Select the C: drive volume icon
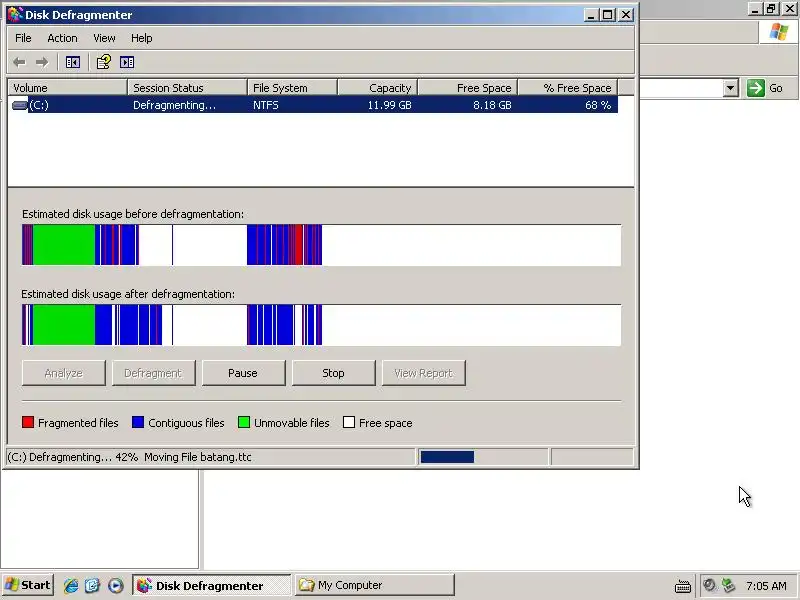800x600 pixels. click(x=19, y=105)
